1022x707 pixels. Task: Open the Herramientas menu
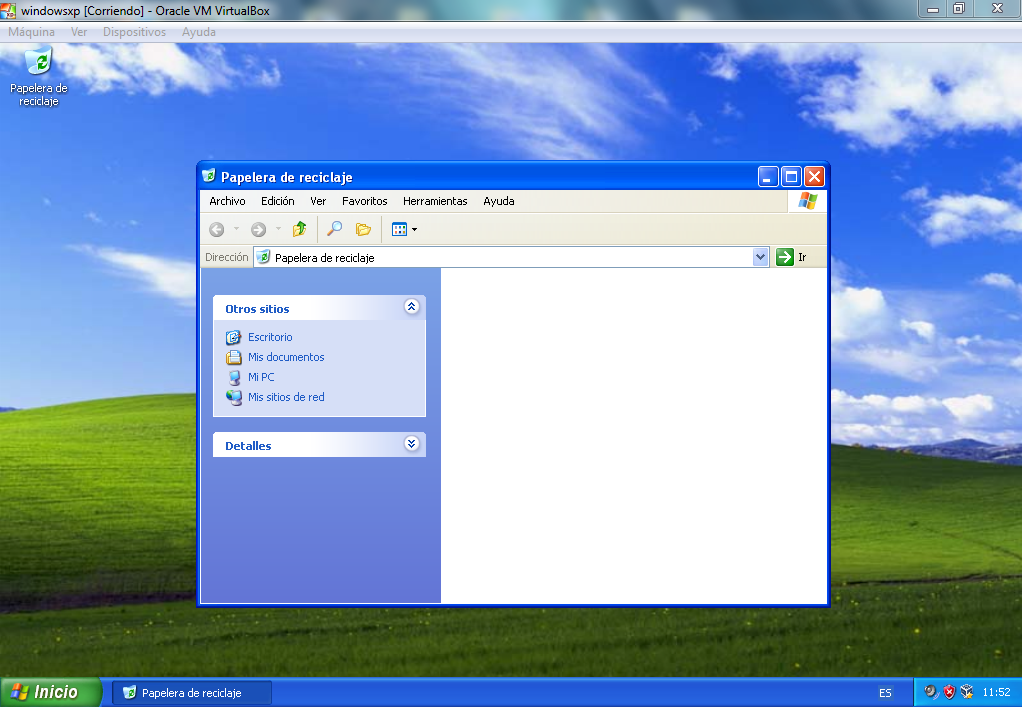point(435,201)
